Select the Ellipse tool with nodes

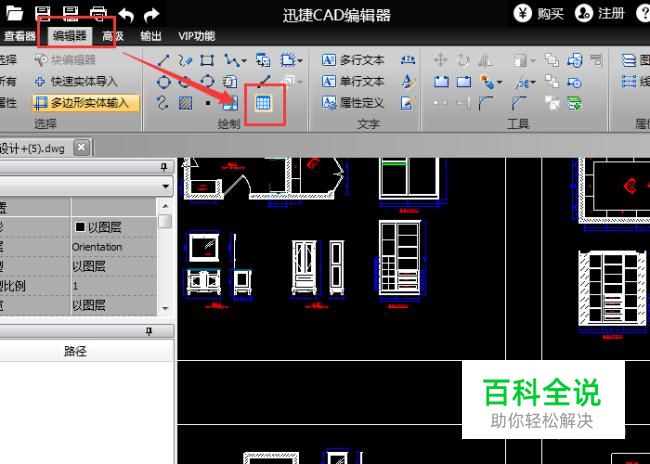207,82
